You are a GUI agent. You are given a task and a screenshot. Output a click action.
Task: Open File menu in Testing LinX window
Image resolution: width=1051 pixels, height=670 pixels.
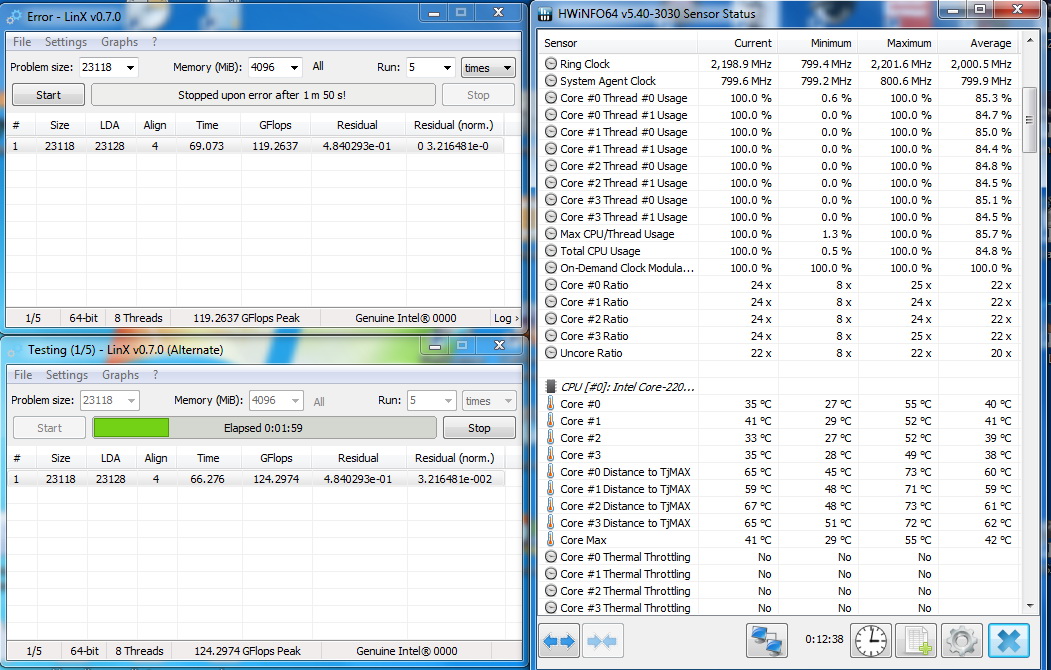pos(23,375)
